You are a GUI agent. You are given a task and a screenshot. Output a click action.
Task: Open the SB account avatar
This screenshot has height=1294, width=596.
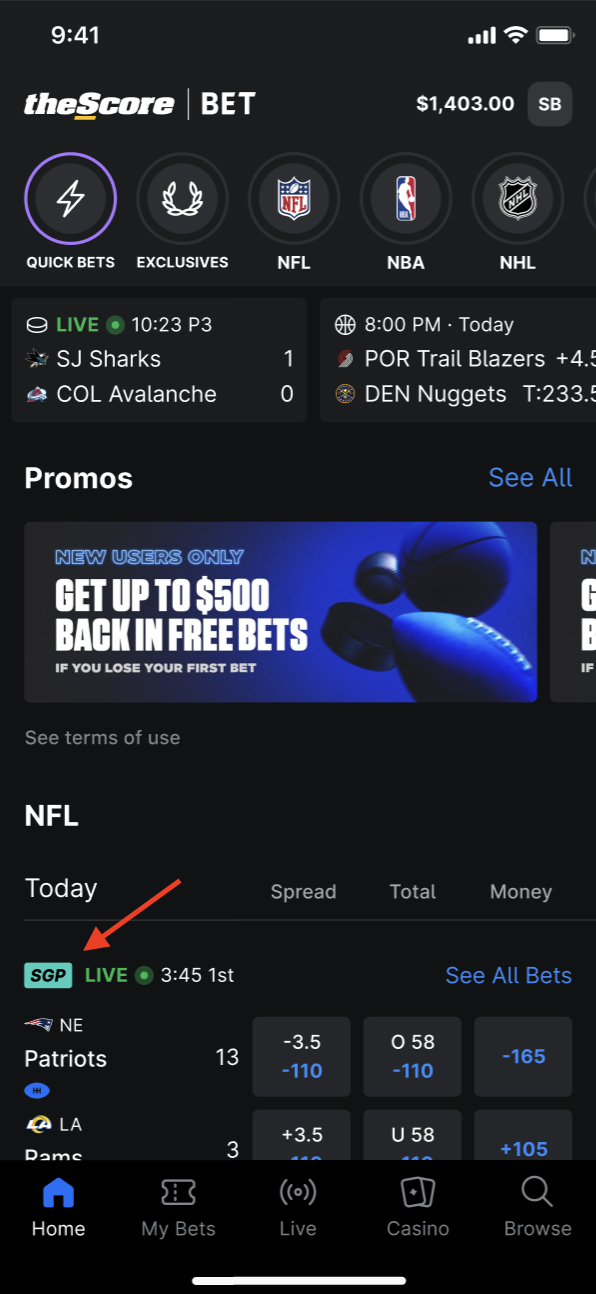click(x=550, y=104)
